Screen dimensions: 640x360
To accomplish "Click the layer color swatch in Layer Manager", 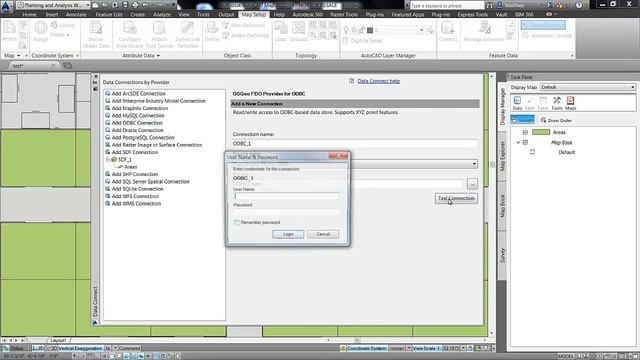I will 370,30.
